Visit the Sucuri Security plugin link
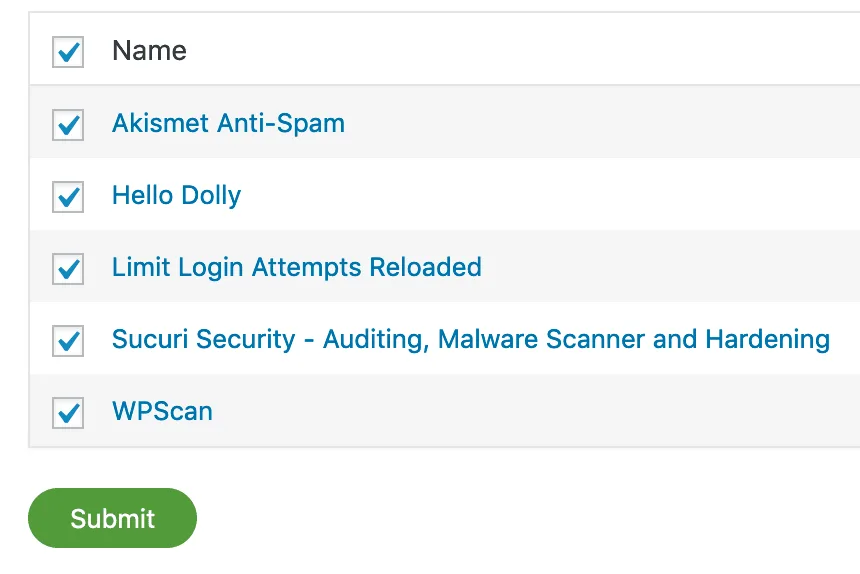 [x=470, y=339]
